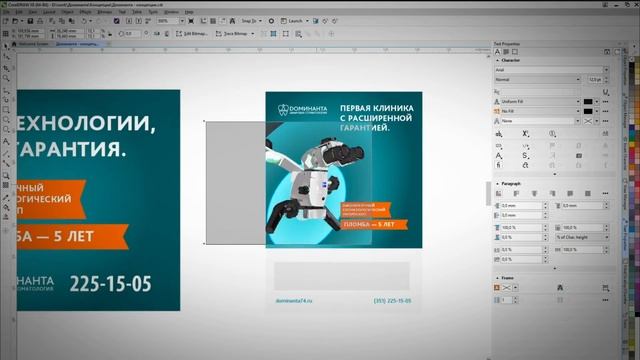640x360 pixels.
Task: Select the Interactive Fill tool in the toolbox
Action: pos(6,207)
